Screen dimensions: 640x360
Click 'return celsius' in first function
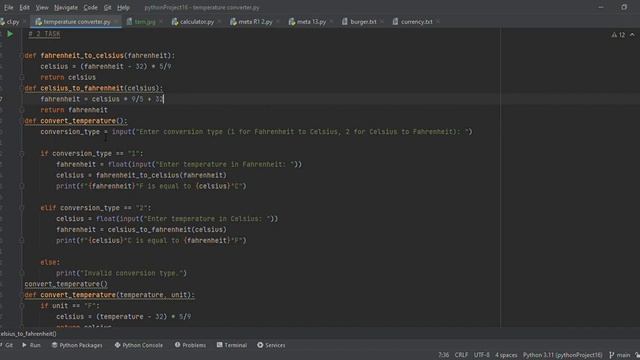pyautogui.click(x=68, y=77)
